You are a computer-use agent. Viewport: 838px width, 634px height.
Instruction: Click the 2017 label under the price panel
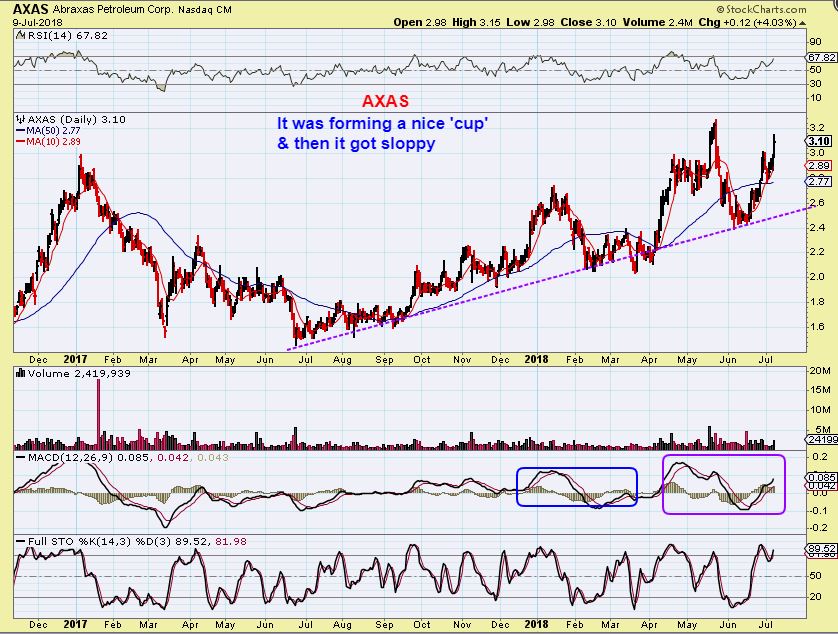[75, 359]
